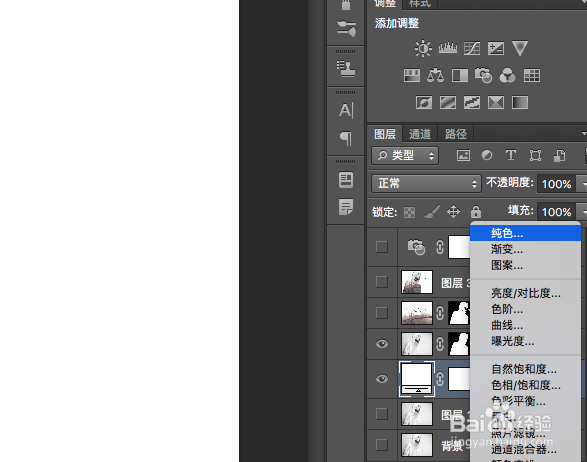Show 图层 1 via its visibility box
This screenshot has width=587, height=462.
[x=381, y=414]
